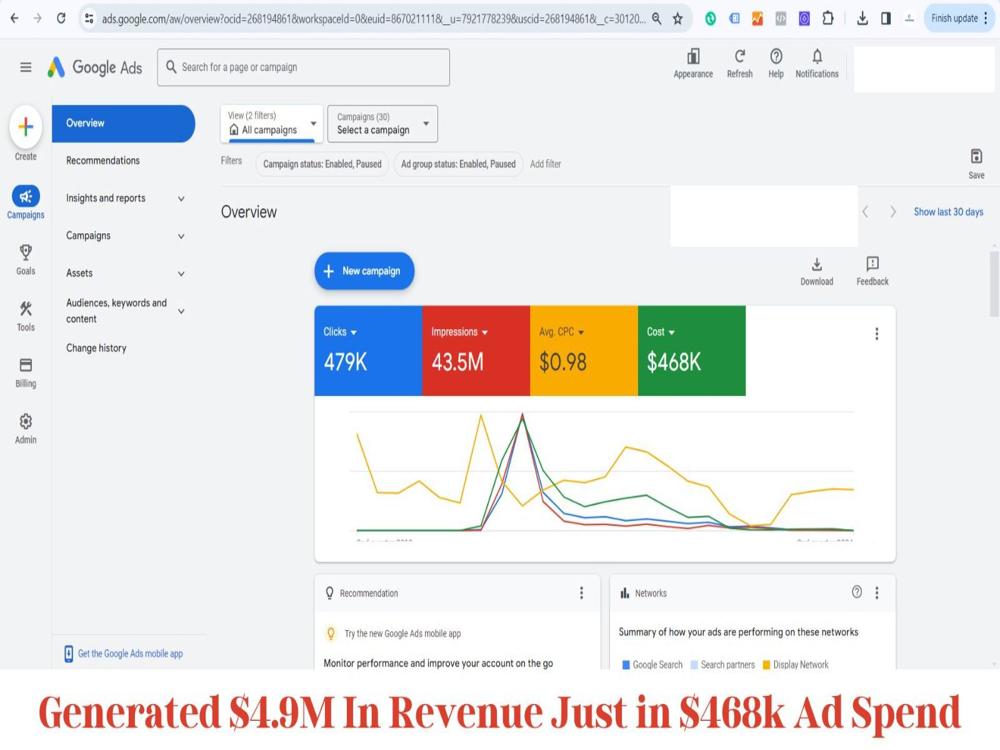Click the page vertical scrollbar

click(x=994, y=284)
